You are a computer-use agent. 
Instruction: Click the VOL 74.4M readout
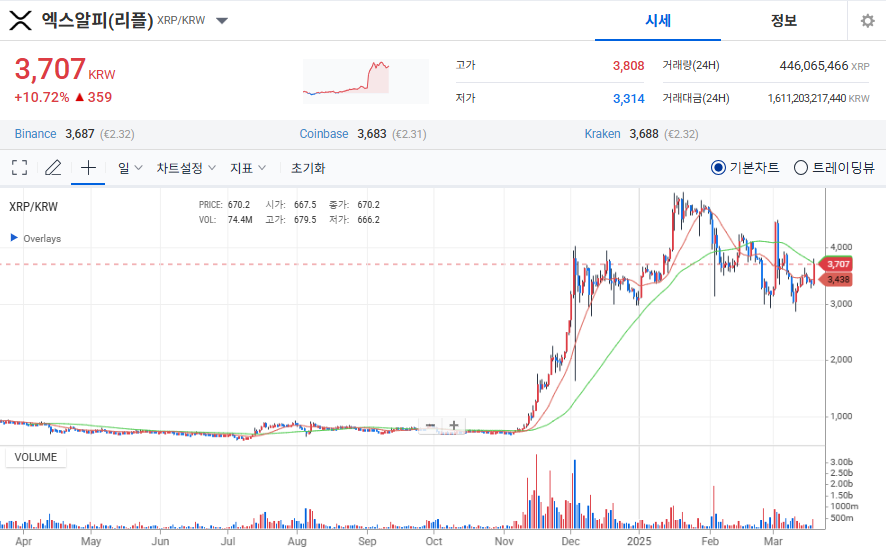tap(225, 219)
